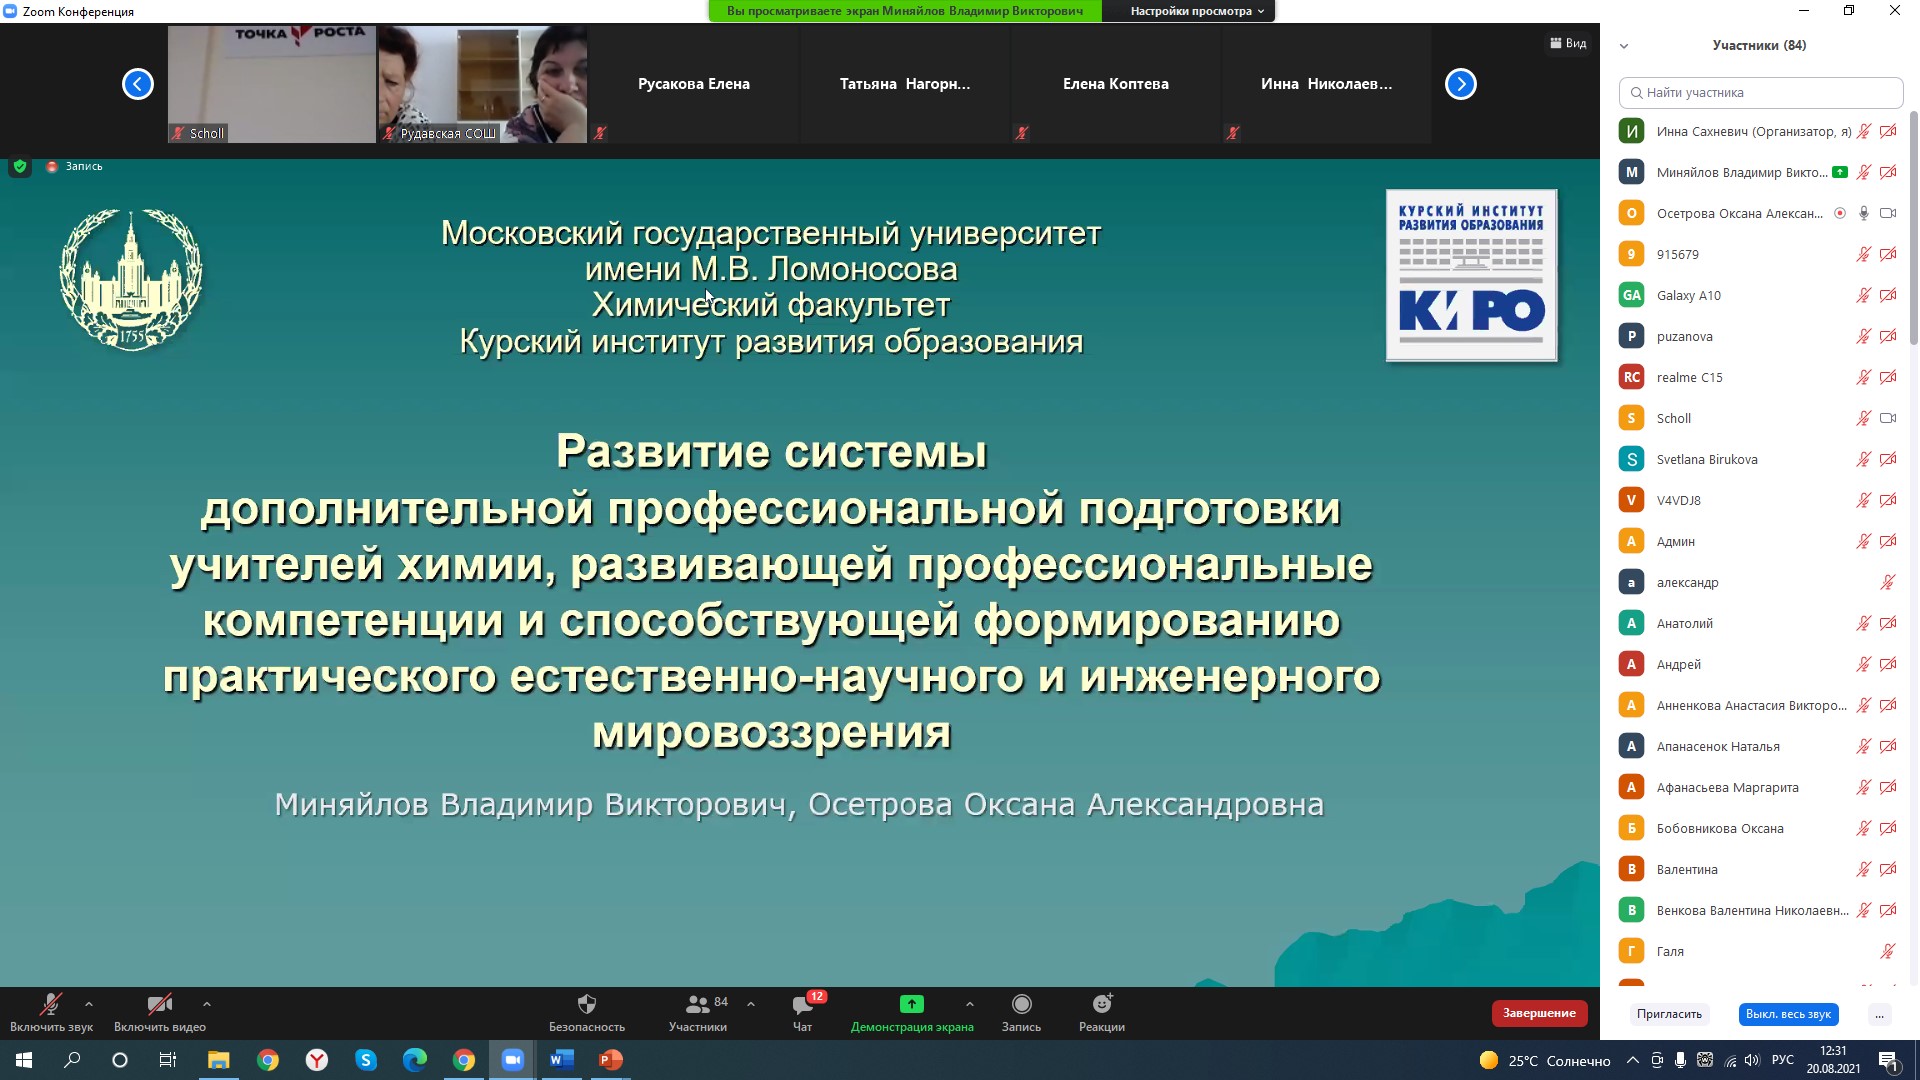Click the Найти участника search field
Screen dimensions: 1920x1080
(1761, 92)
